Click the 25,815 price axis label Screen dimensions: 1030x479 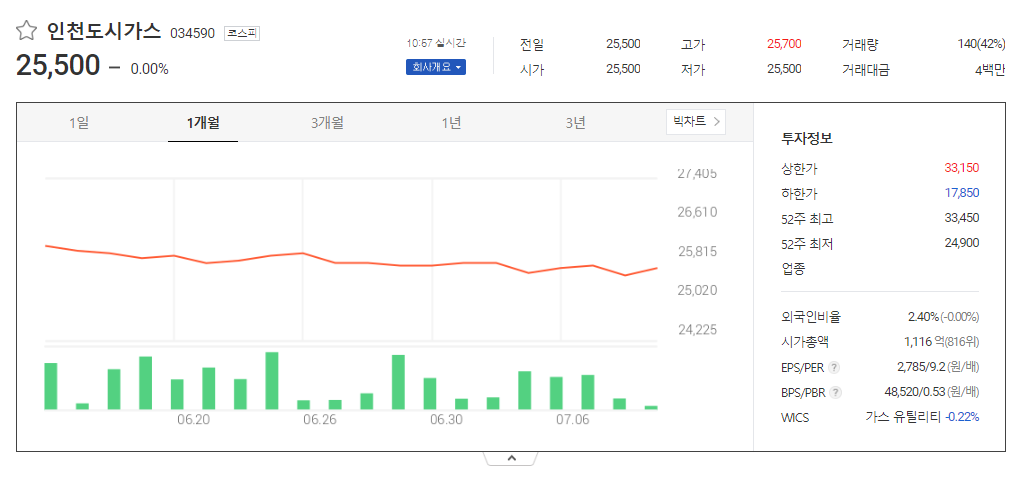pos(698,251)
